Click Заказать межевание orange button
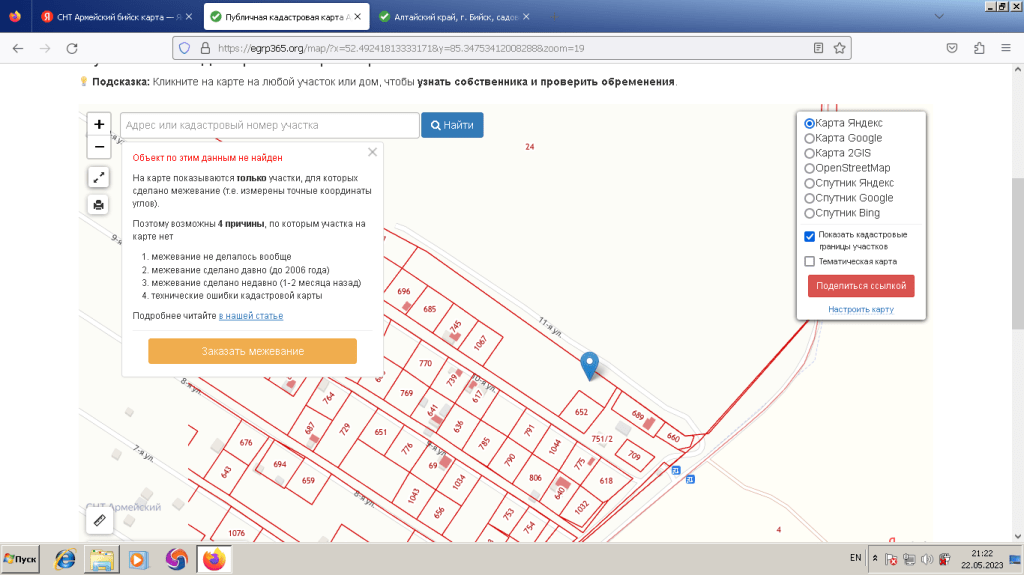This screenshot has width=1024, height=575. click(252, 351)
